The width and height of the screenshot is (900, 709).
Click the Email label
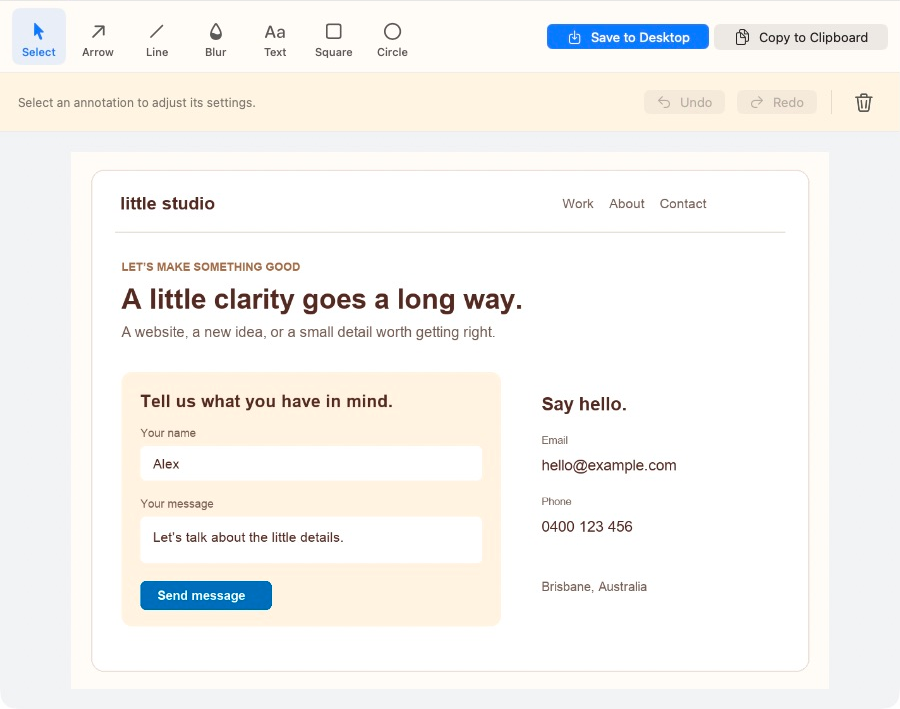tap(554, 440)
